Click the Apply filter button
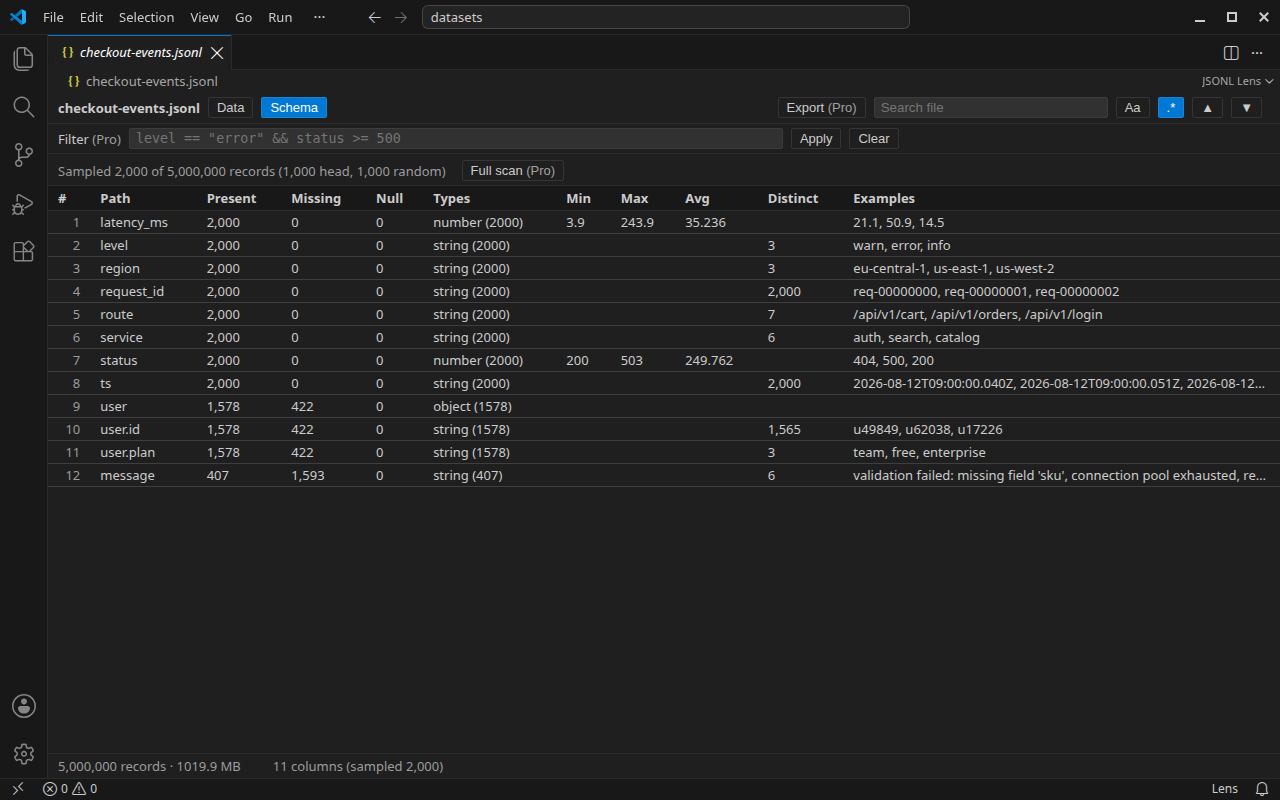The width and height of the screenshot is (1280, 800). coord(816,139)
